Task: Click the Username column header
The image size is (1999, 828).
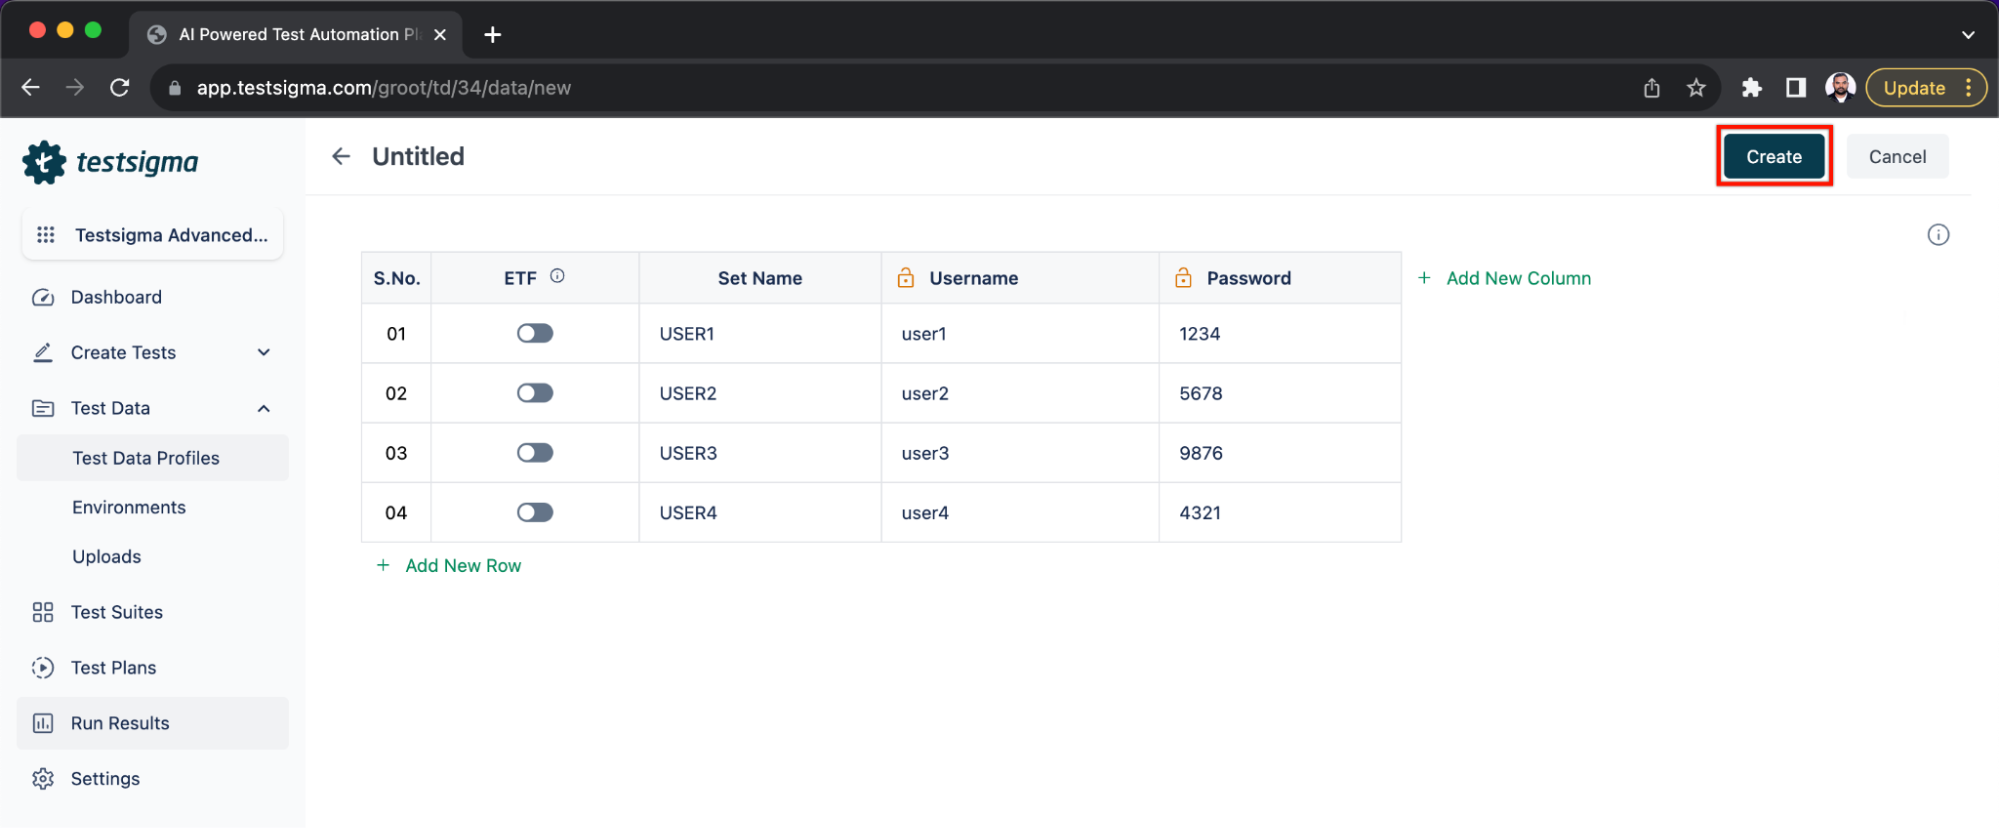Action: click(1020, 278)
